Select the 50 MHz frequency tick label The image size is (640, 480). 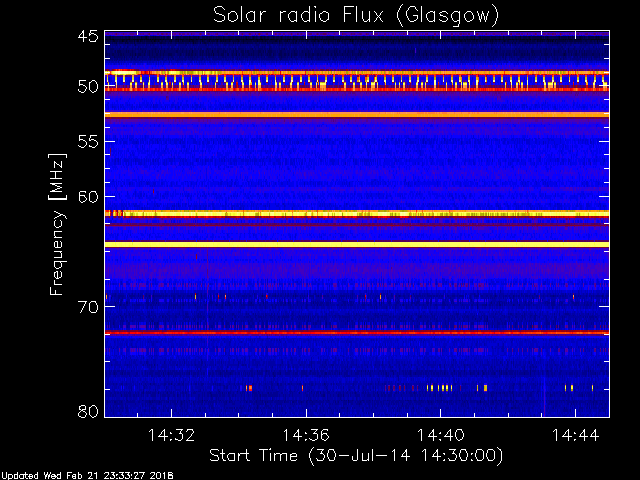[x=87, y=88]
